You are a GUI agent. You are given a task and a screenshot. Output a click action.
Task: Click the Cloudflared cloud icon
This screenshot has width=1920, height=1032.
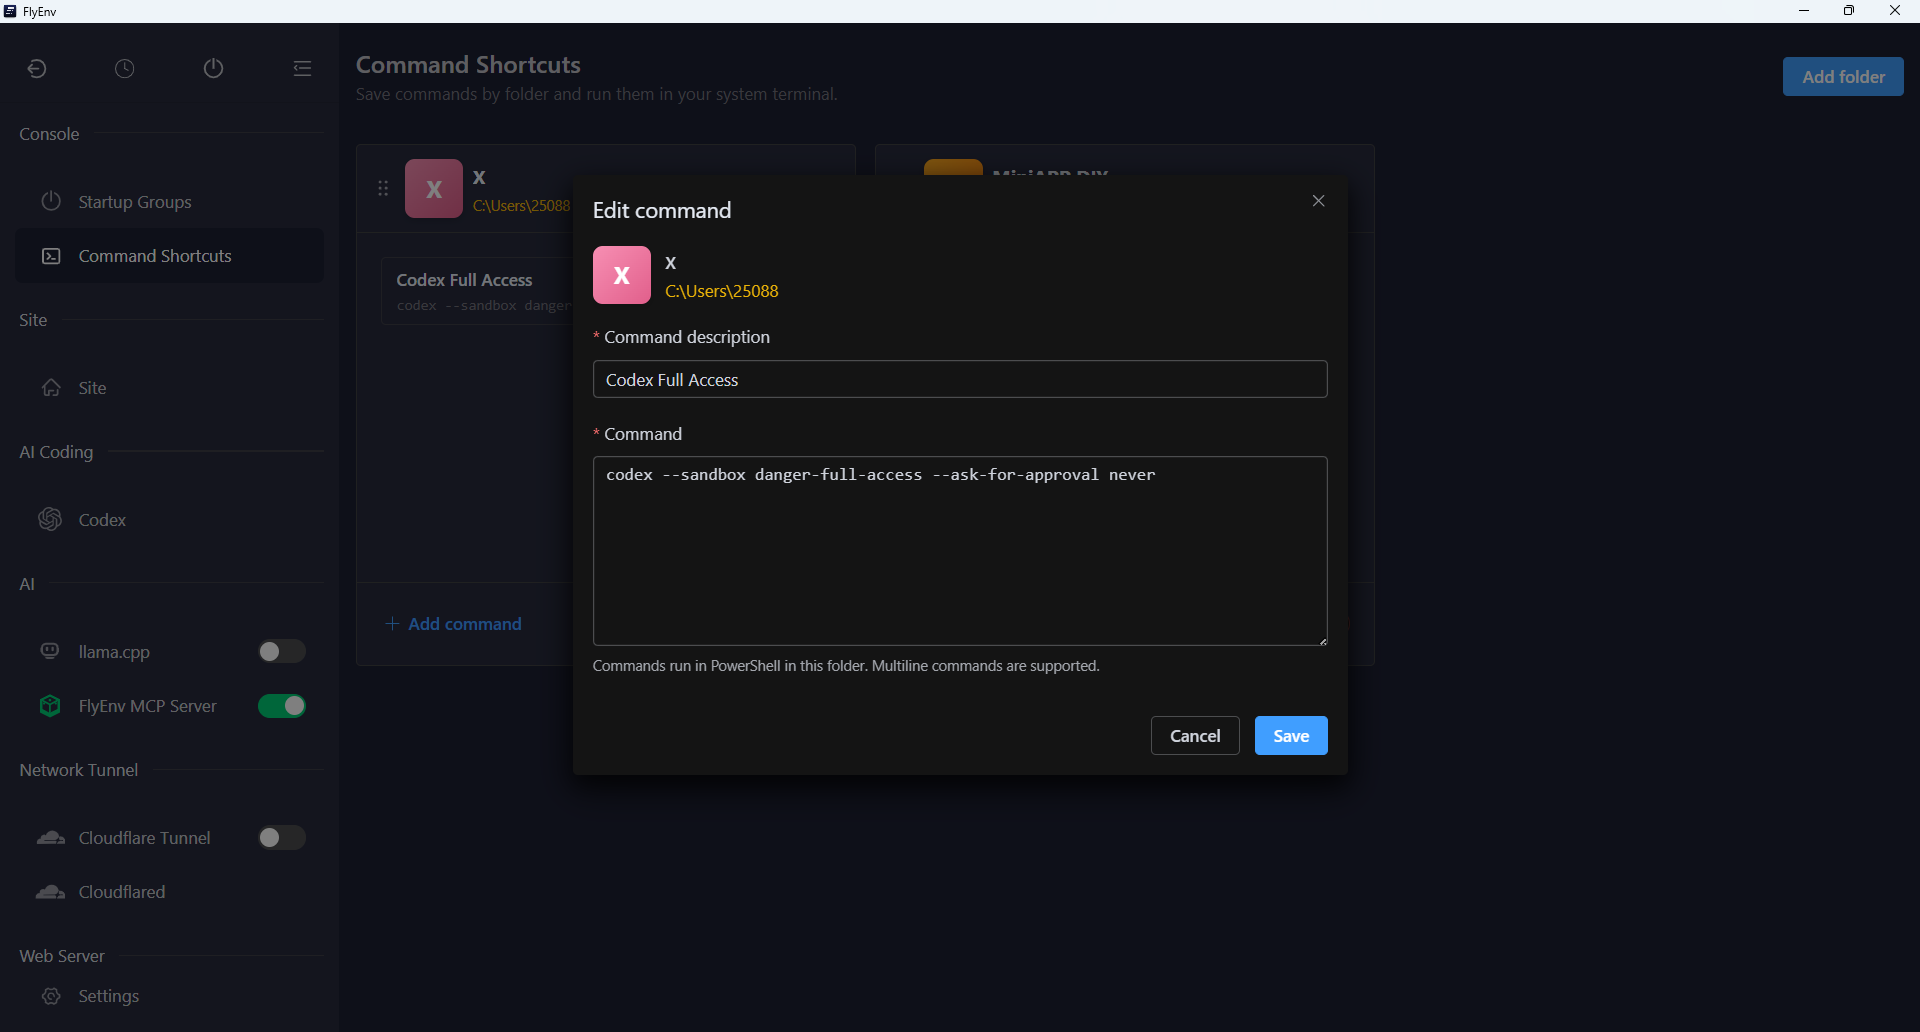coord(51,892)
